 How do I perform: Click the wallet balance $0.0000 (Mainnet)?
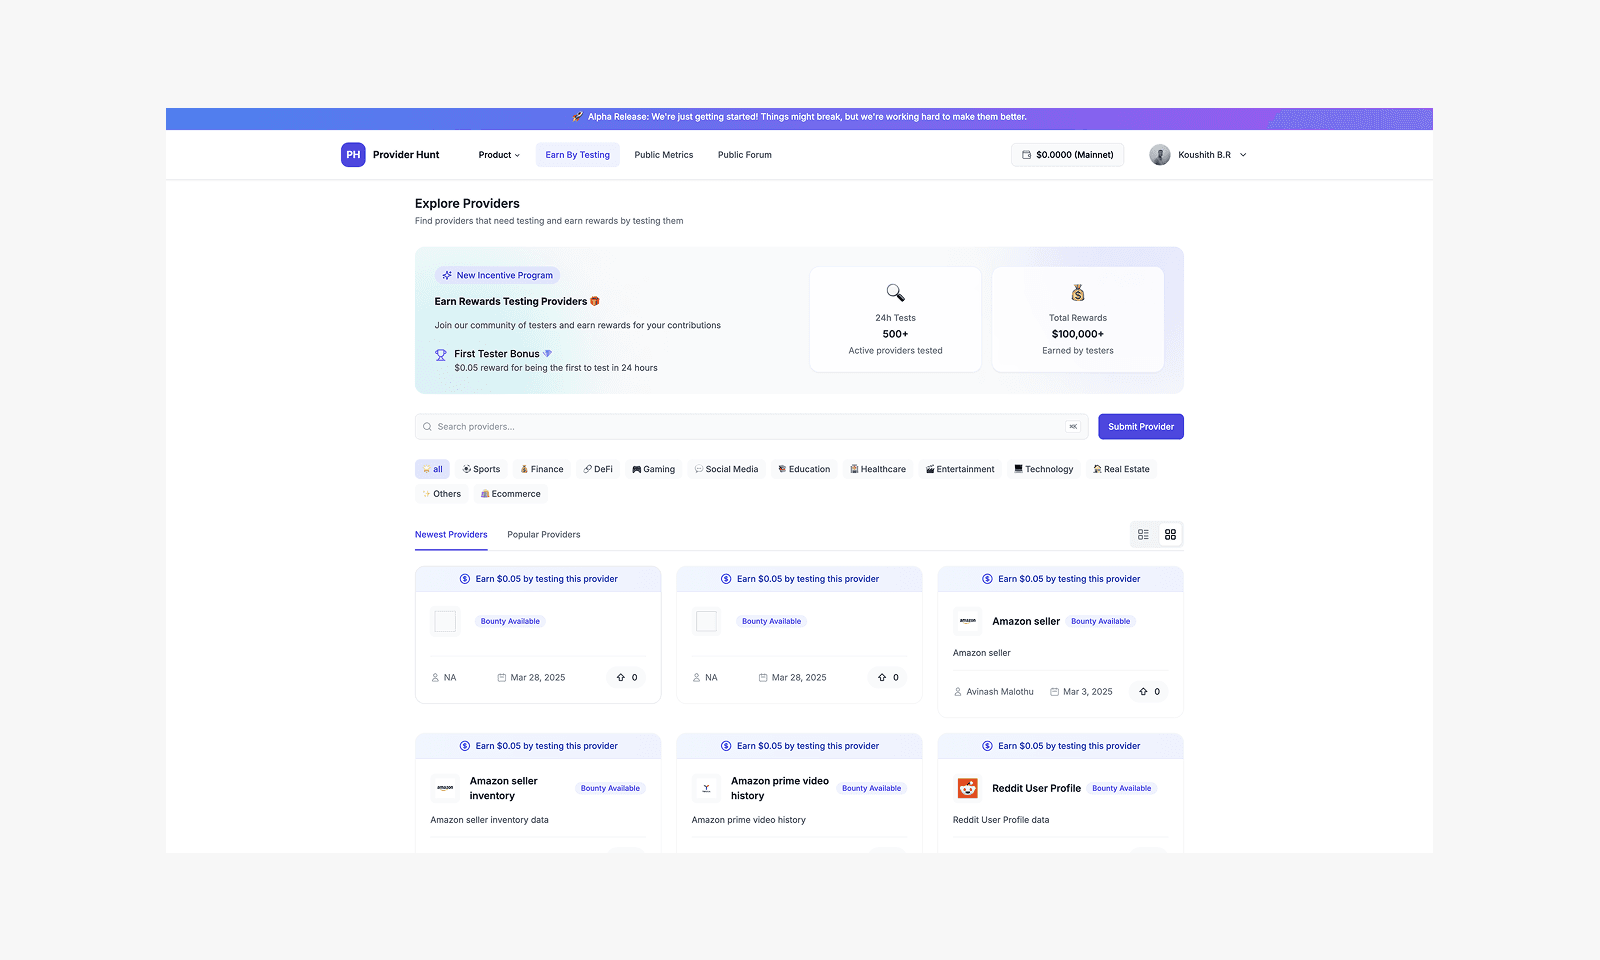(1067, 155)
